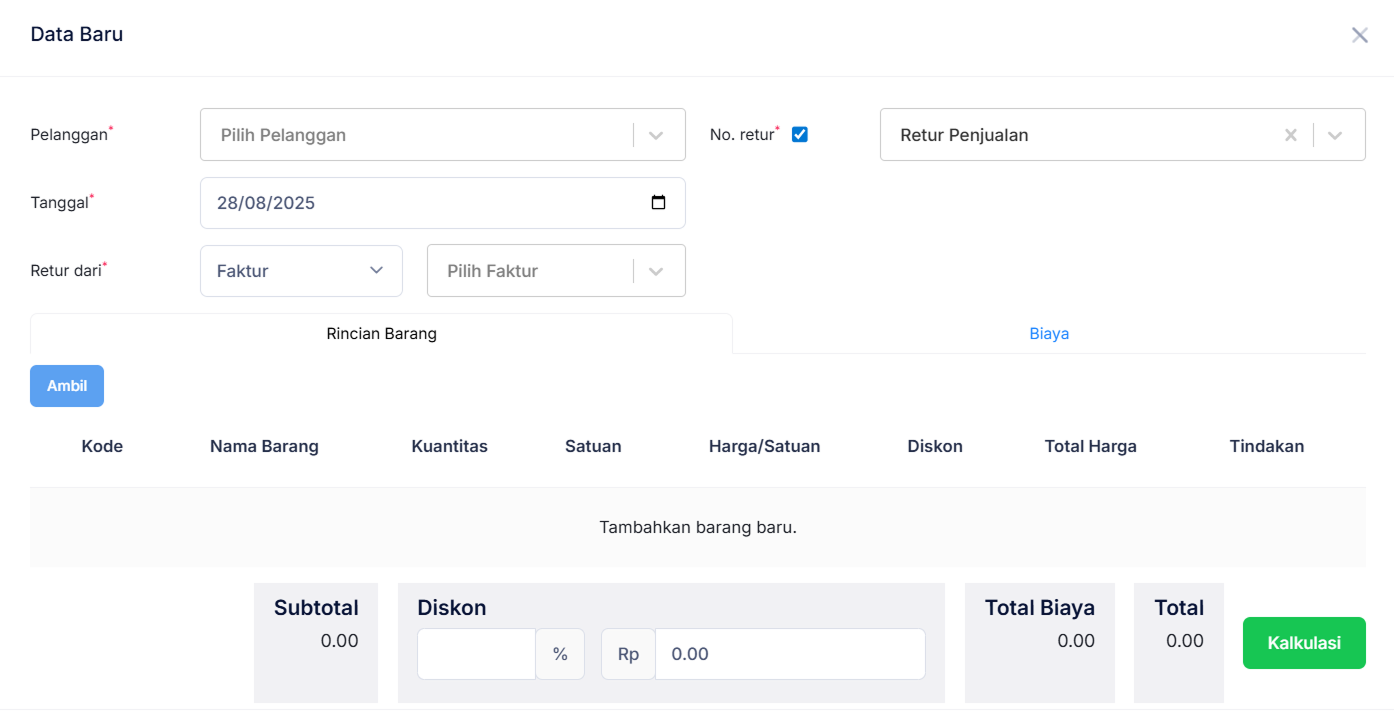Expand the Faktur type dropdown
Image resolution: width=1394 pixels, height=714 pixels.
point(301,271)
